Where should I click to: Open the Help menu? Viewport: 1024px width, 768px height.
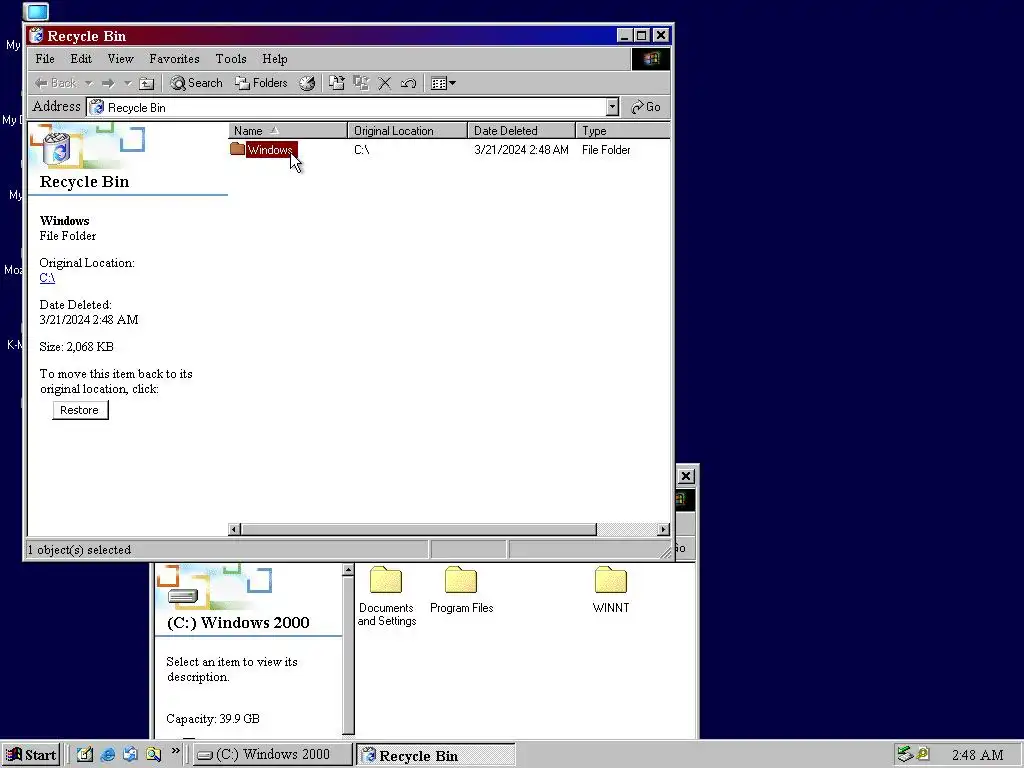[x=275, y=59]
